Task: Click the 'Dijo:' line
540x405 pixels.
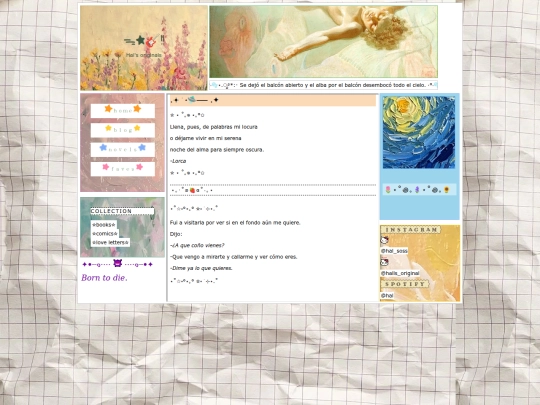Action: (x=176, y=234)
